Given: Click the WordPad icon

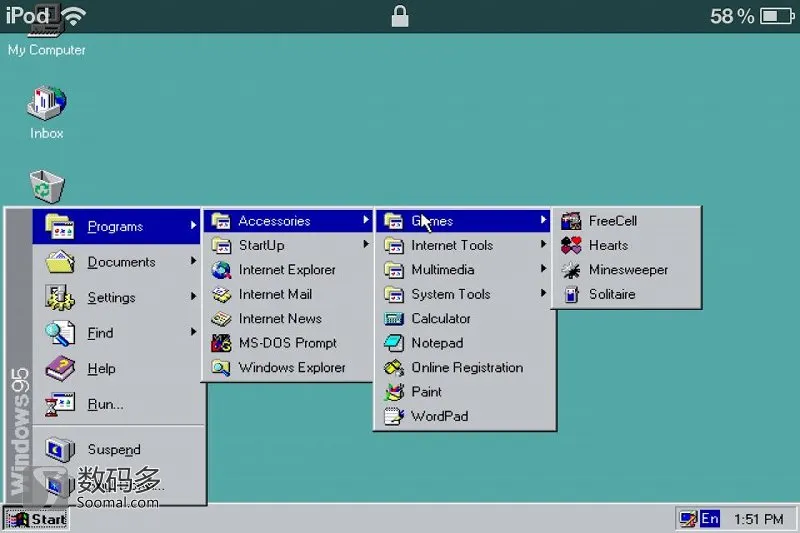Looking at the screenshot, I should (394, 416).
